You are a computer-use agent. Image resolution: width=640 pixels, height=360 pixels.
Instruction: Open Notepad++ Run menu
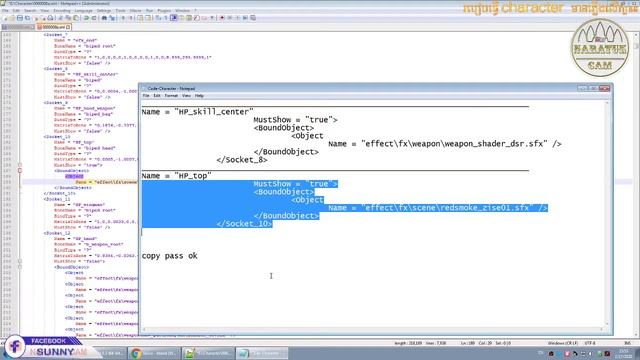click(x=149, y=11)
